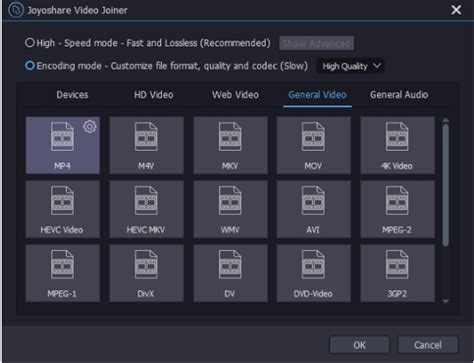Switch to the HD Video tab
Screen dimensions: 474x363
pos(154,95)
